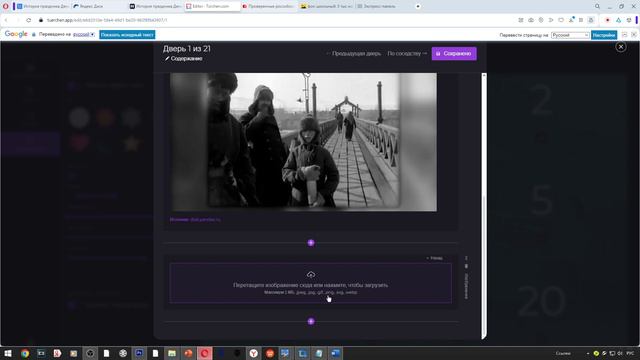The image size is (640, 360).
Task: Open the image source link under photo
Action: (195, 220)
